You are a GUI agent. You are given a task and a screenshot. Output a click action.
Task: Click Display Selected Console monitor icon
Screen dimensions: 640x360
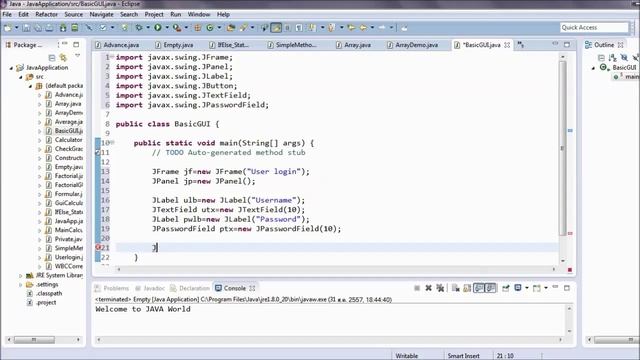click(518, 288)
